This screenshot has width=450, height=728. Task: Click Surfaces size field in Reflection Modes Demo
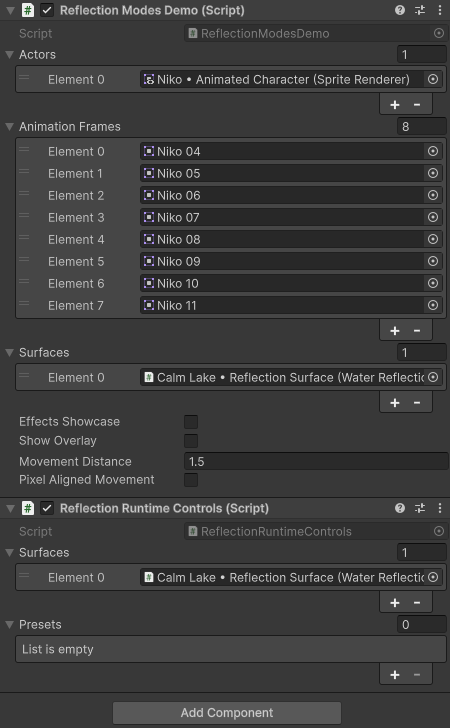(x=422, y=352)
